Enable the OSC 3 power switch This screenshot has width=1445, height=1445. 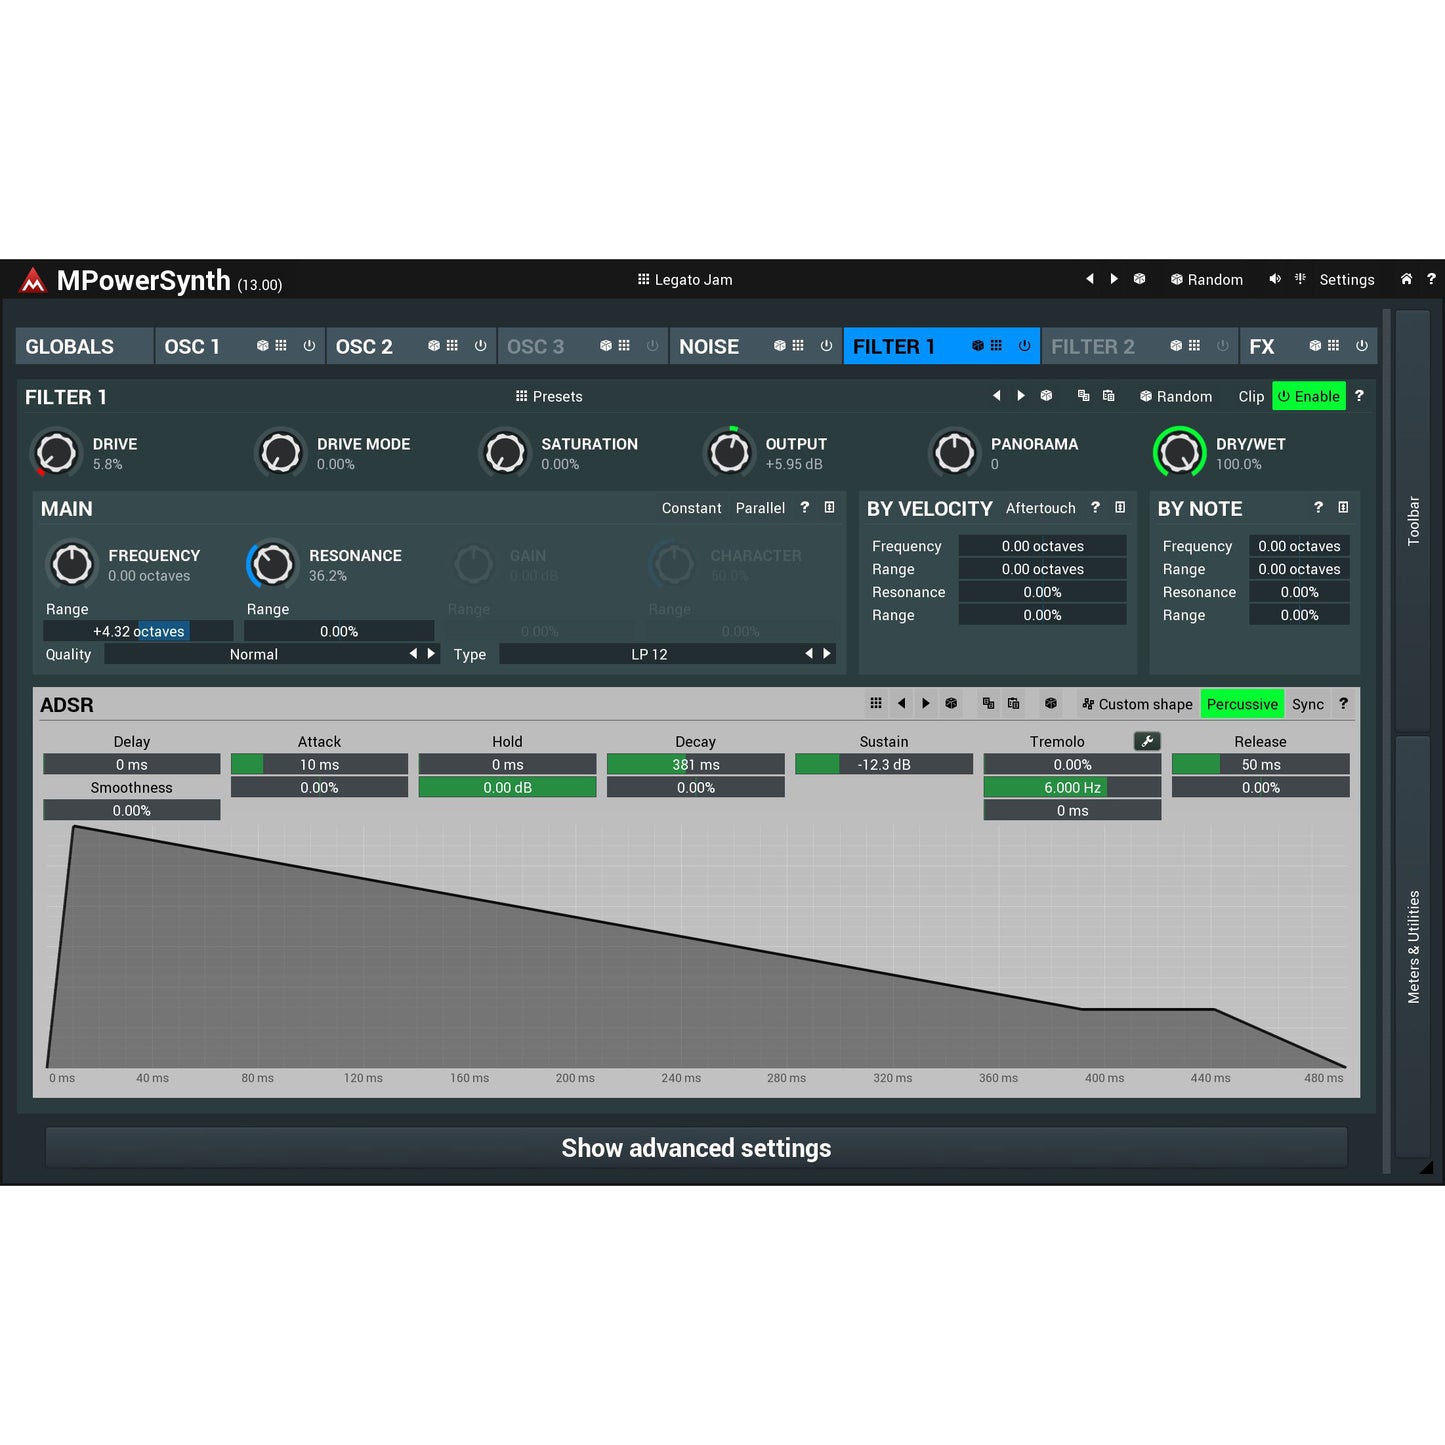652,346
